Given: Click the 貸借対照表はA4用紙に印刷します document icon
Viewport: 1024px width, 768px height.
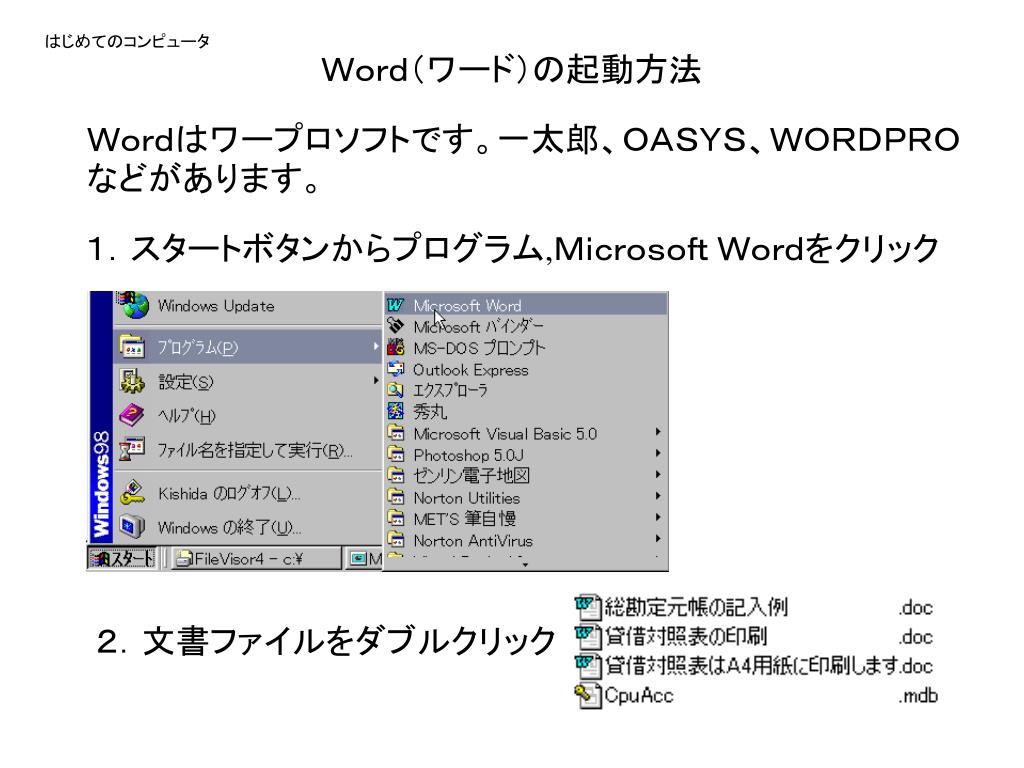Looking at the screenshot, I should [588, 666].
